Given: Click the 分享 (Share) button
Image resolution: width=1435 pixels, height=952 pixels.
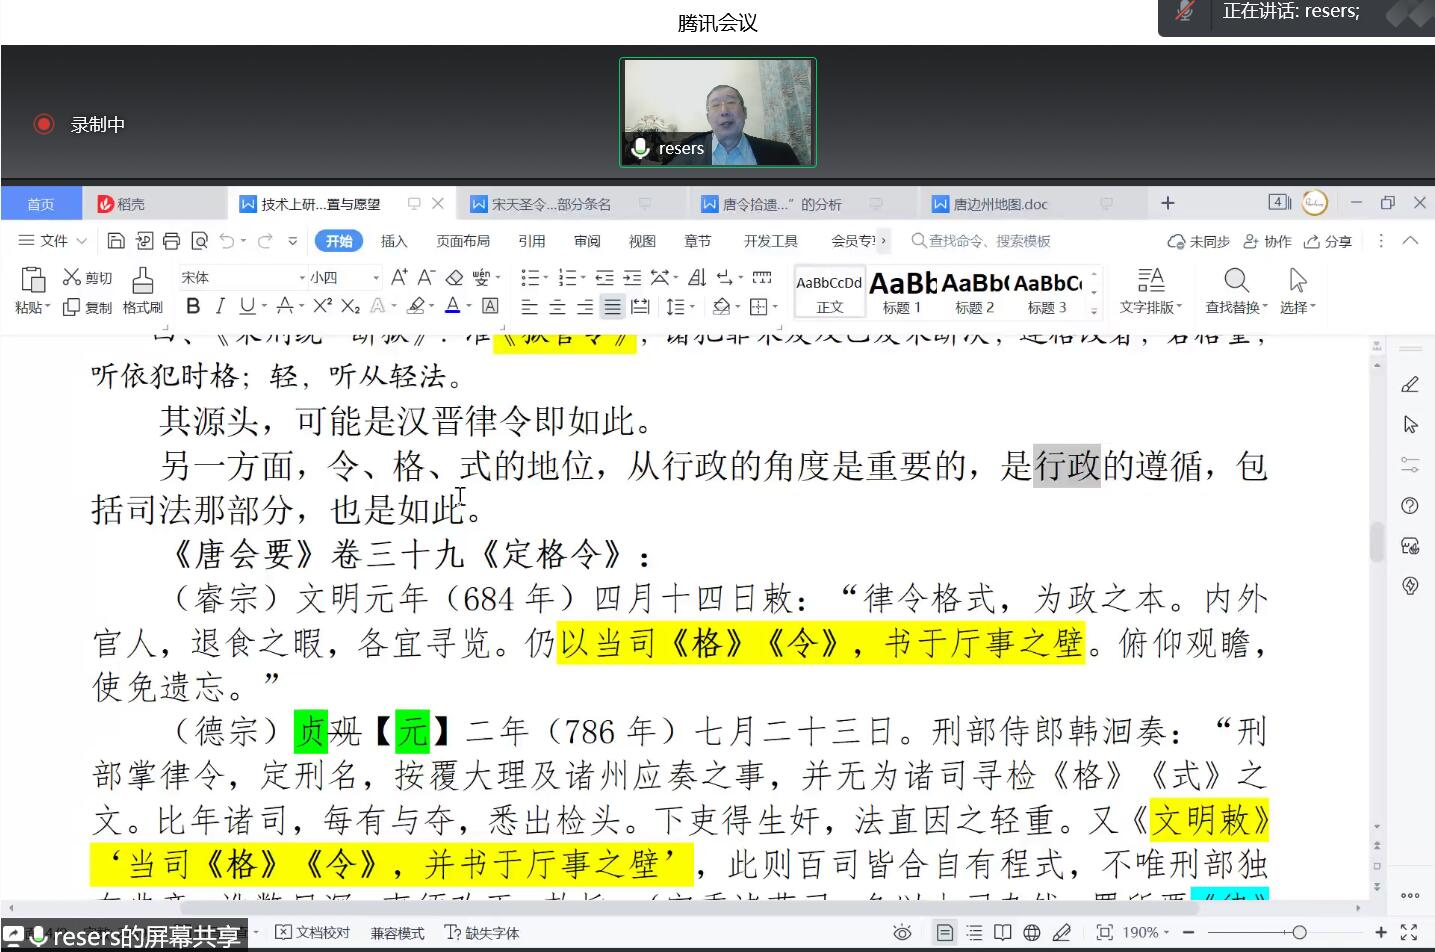Looking at the screenshot, I should pyautogui.click(x=1328, y=241).
